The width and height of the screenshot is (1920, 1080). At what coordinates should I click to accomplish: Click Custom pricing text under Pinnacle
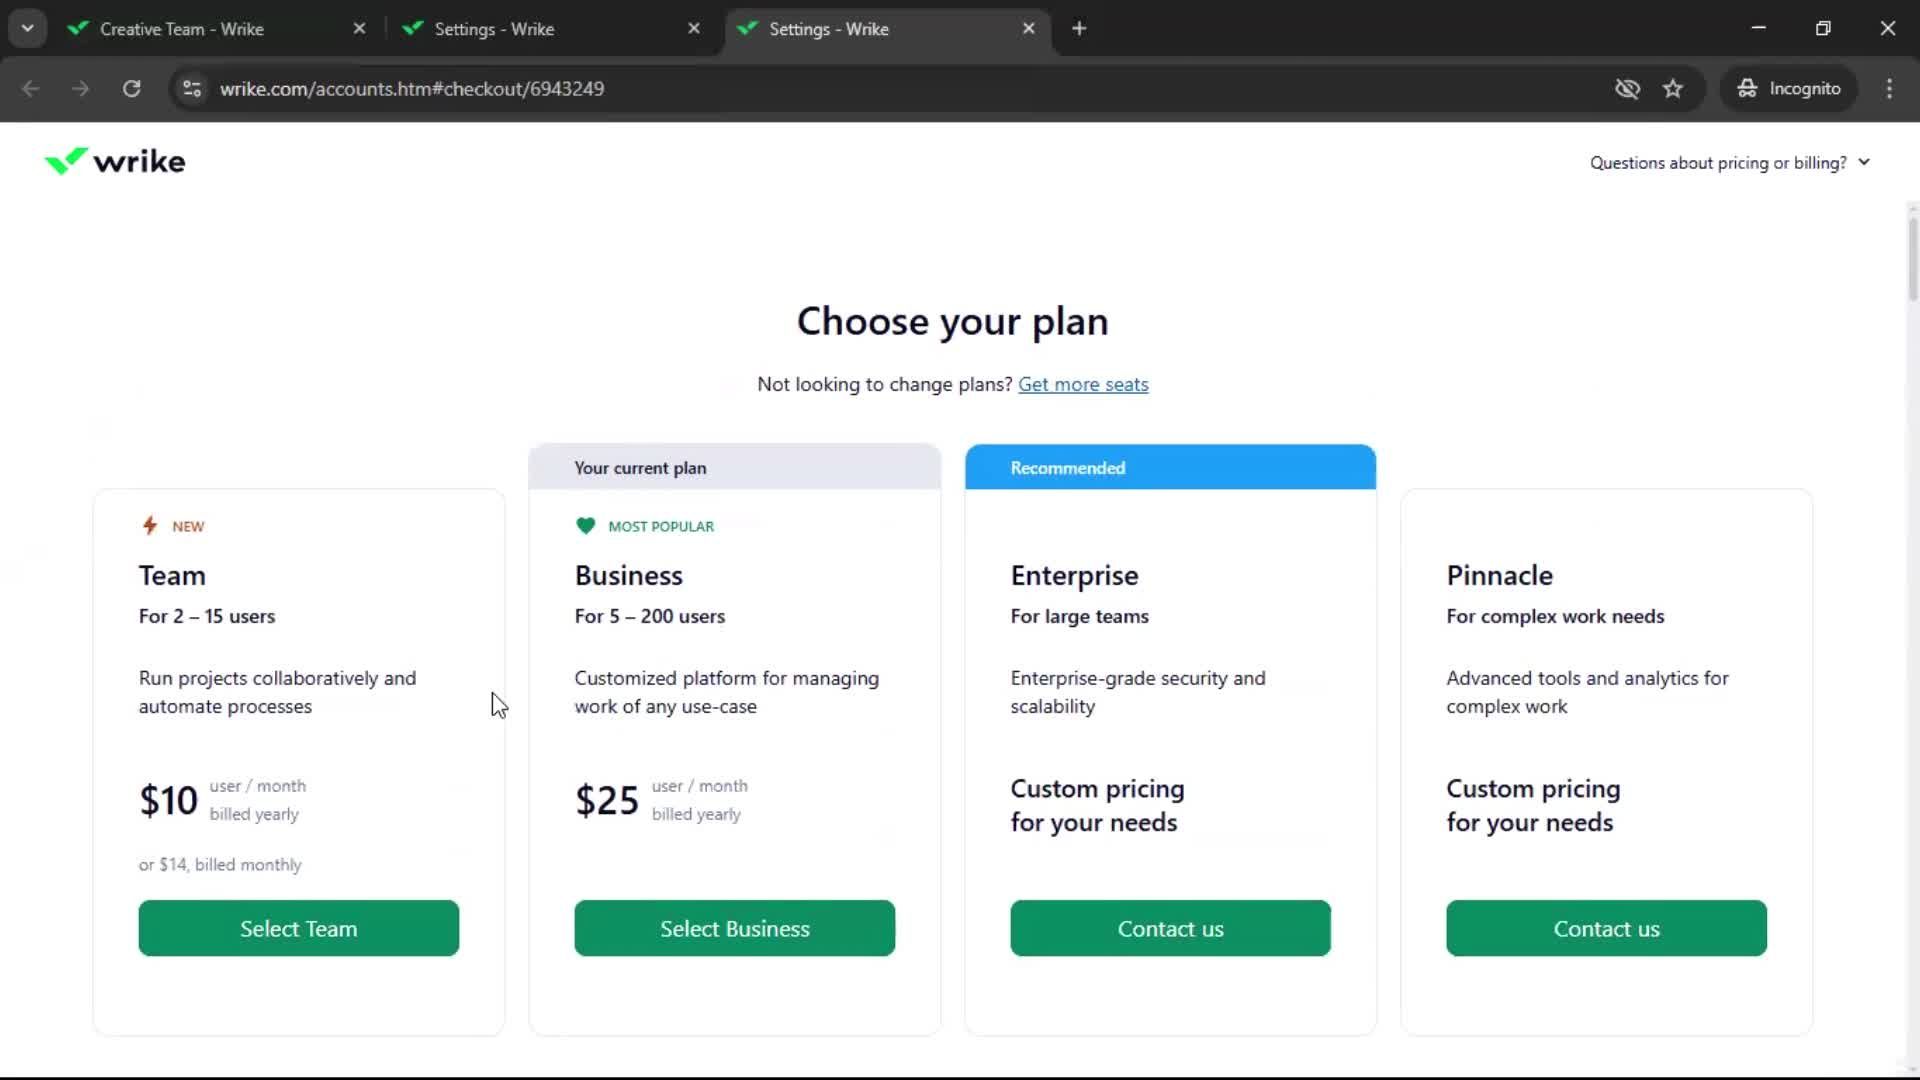point(1534,806)
